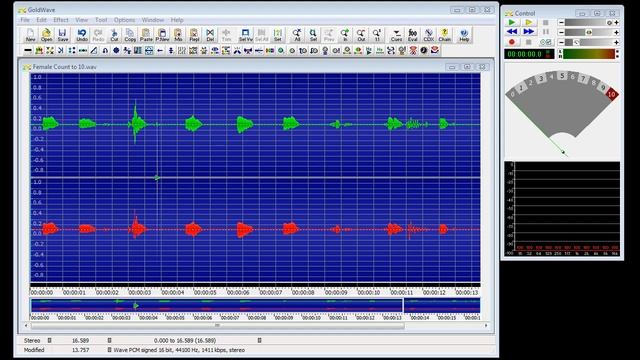This screenshot has width=640, height=360.
Task: Open the Tool menu
Action: (x=101, y=20)
